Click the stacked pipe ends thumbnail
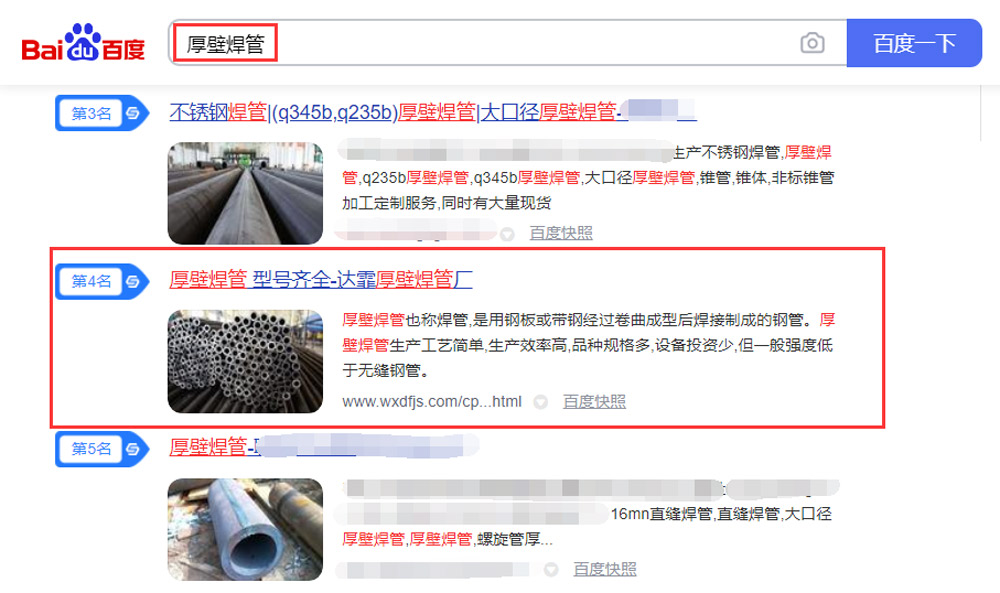 (246, 362)
